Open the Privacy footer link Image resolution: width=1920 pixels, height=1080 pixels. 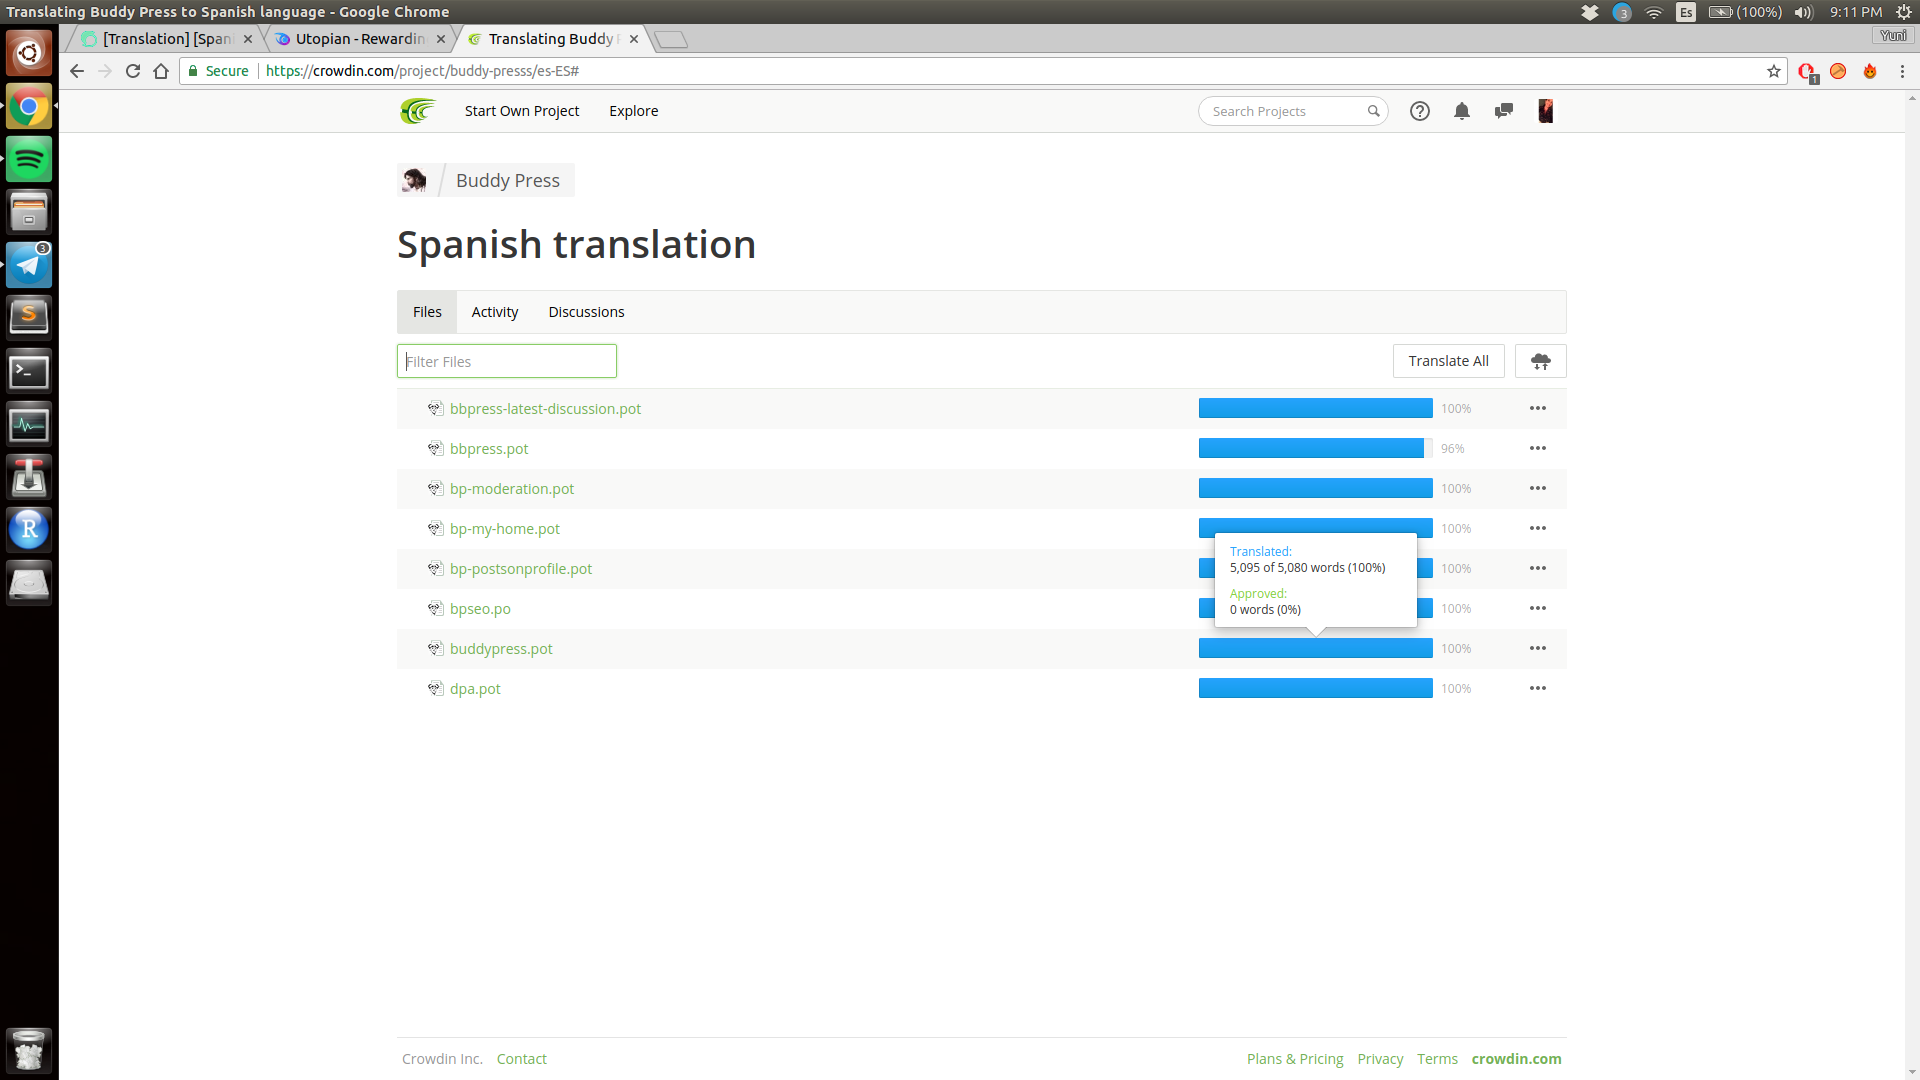[x=1380, y=1059]
